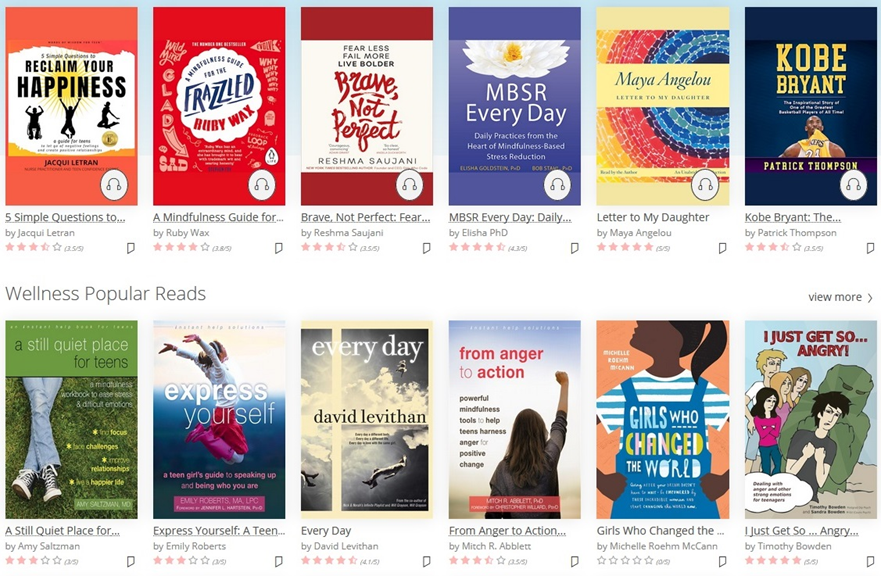Toggle bookmark for Express Yourself by Emily Roberts
The width and height of the screenshot is (881, 576).
click(x=278, y=561)
